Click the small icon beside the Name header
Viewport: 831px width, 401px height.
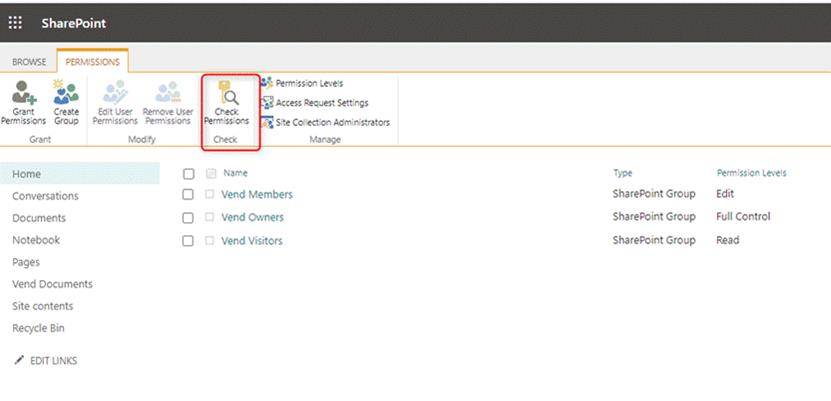click(211, 173)
